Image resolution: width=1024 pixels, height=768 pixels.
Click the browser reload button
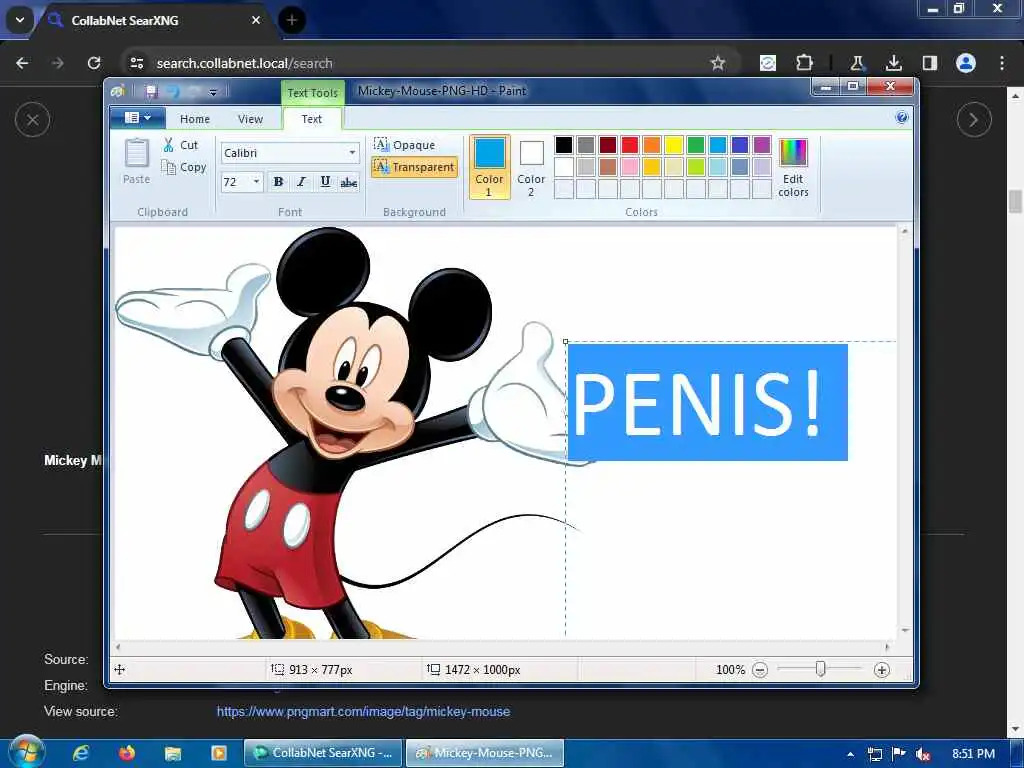tap(94, 63)
